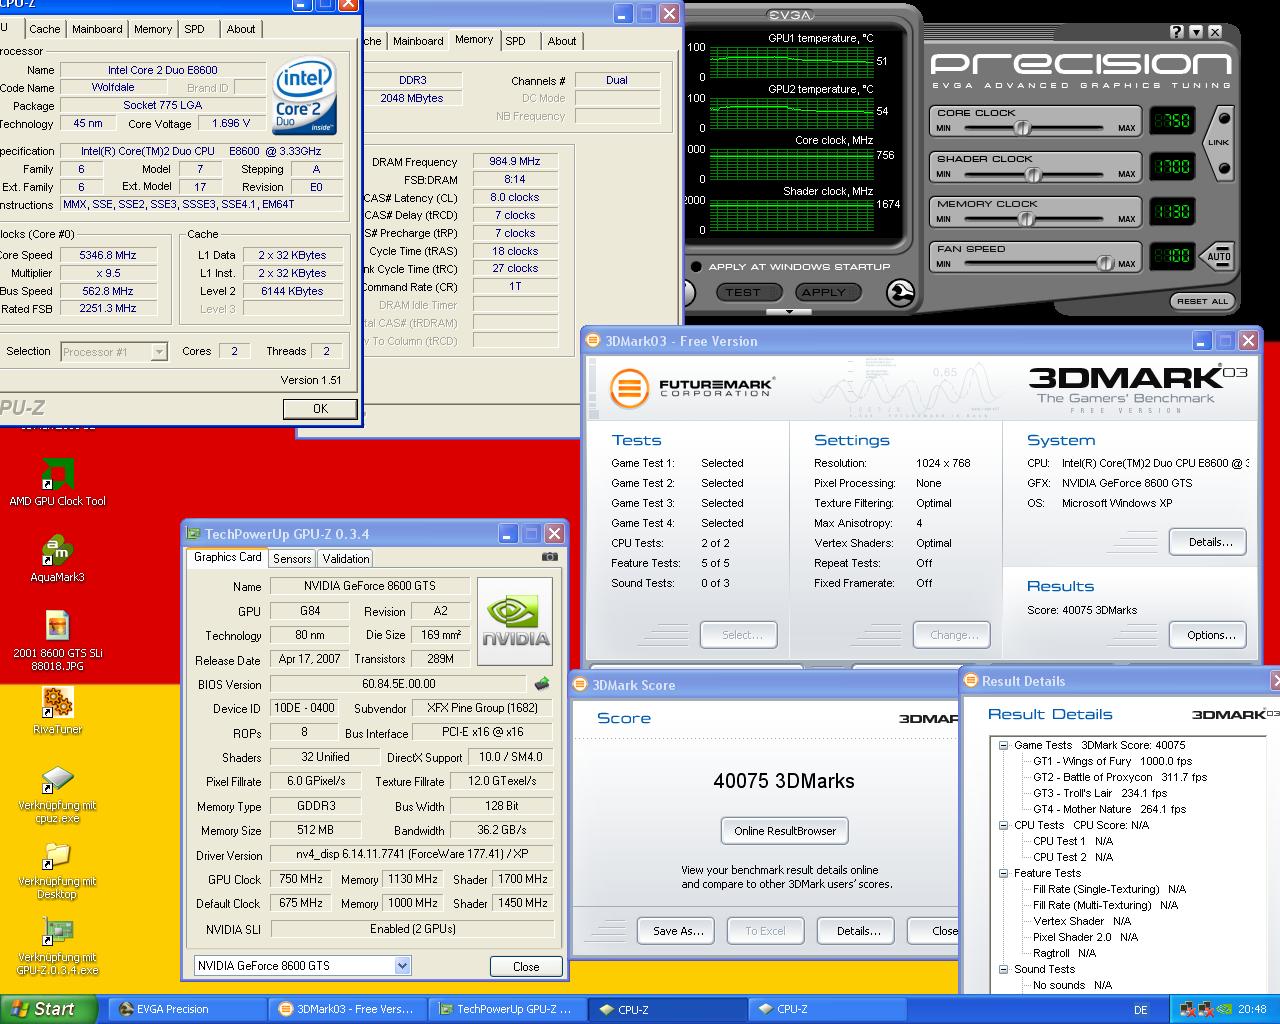Click the Futuremark orange logo in 3DMark03

coord(630,388)
